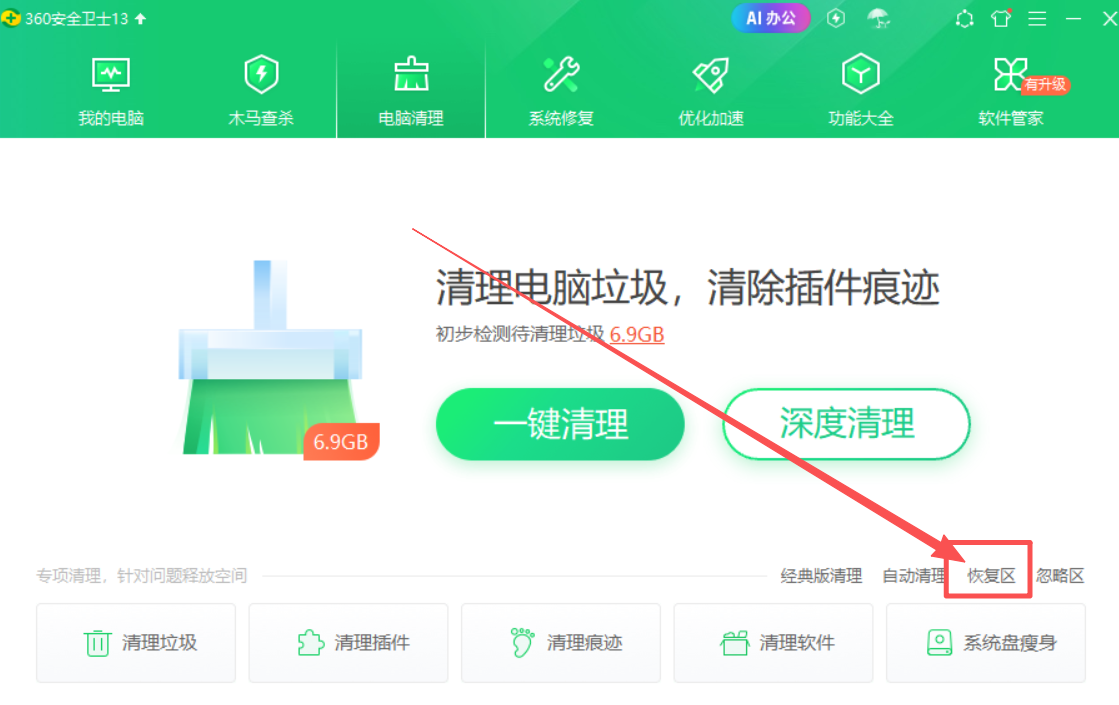Open the skin (T-shirt) icon
The image size is (1119, 705).
(x=1000, y=18)
